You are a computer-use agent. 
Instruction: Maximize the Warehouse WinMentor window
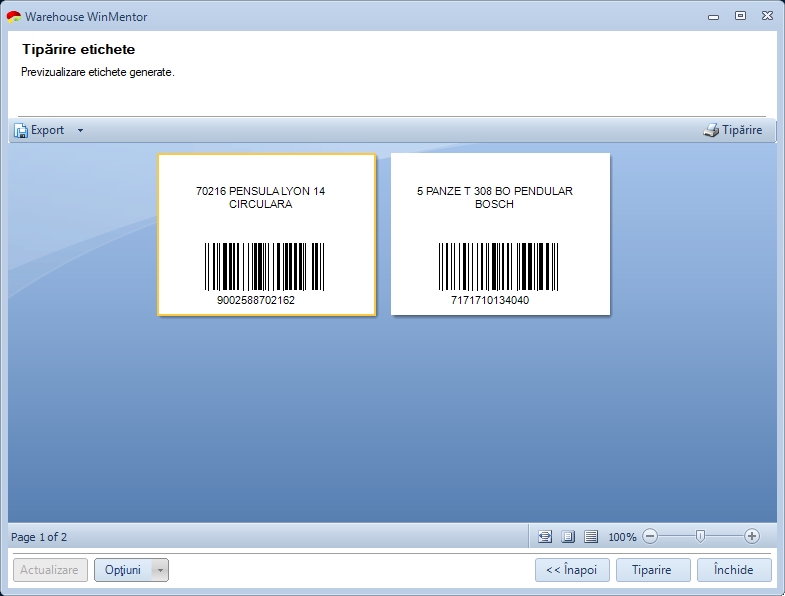tap(740, 16)
